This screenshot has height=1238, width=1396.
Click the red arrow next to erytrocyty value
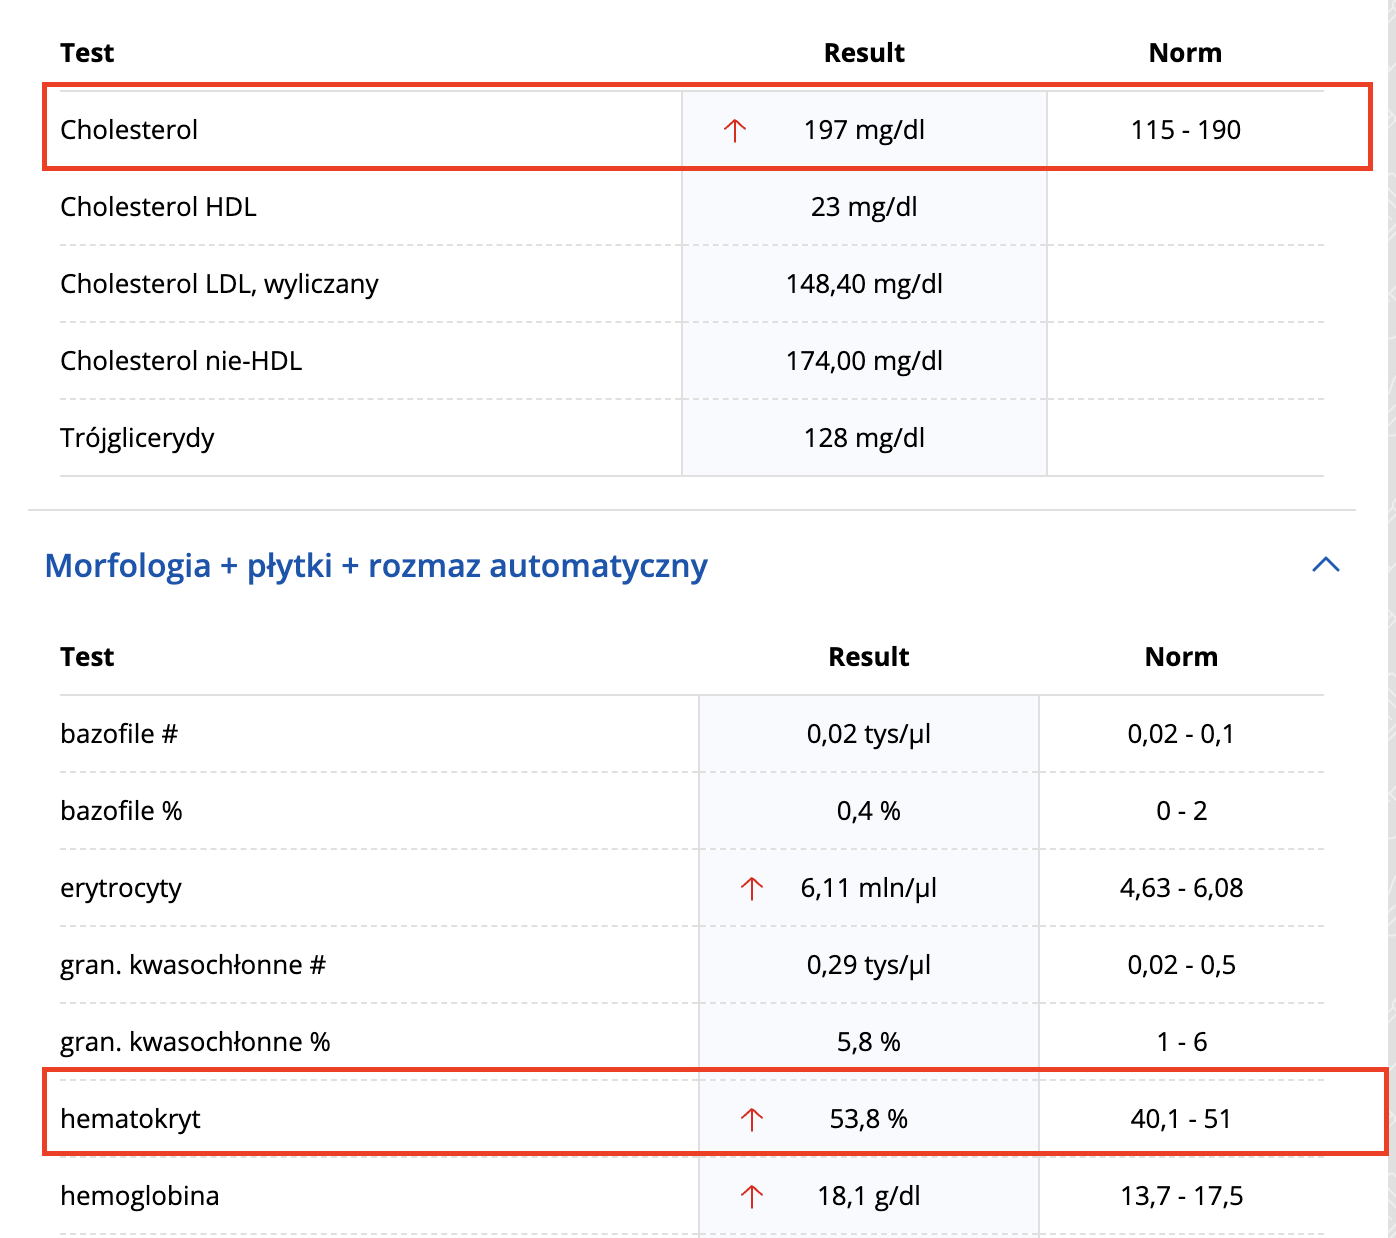tap(751, 888)
